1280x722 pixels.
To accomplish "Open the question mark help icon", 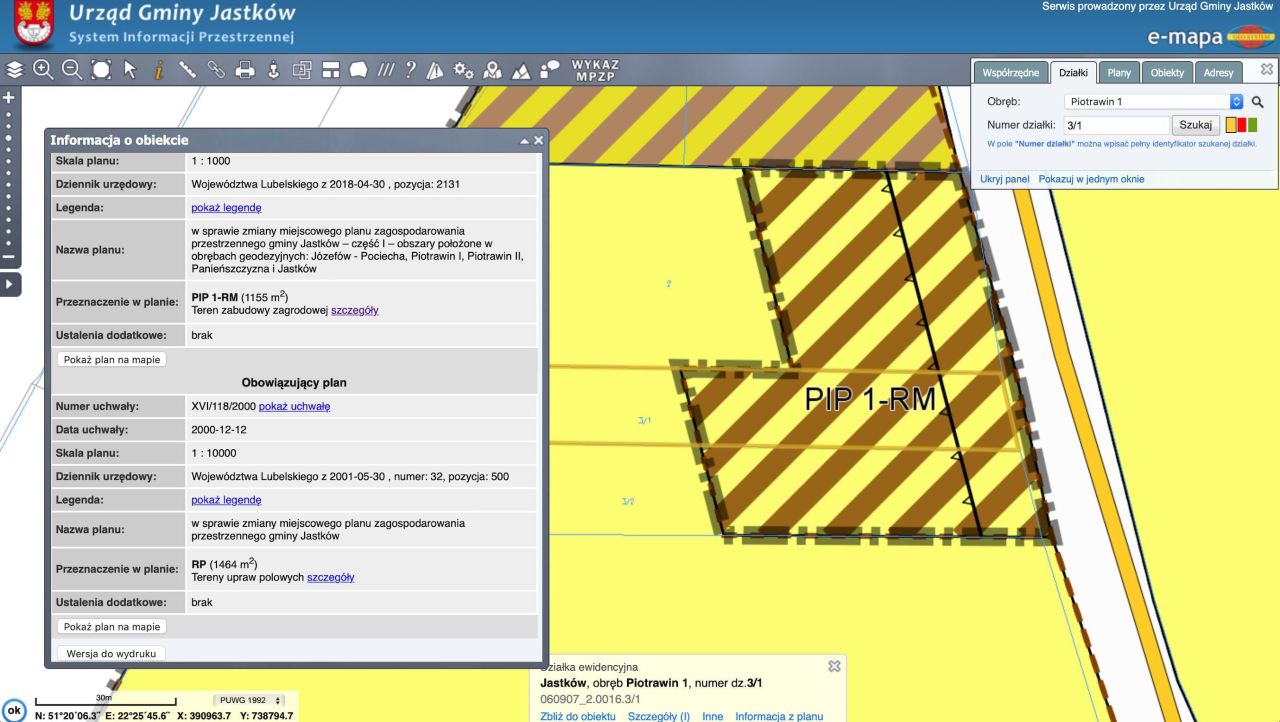I will 410,70.
